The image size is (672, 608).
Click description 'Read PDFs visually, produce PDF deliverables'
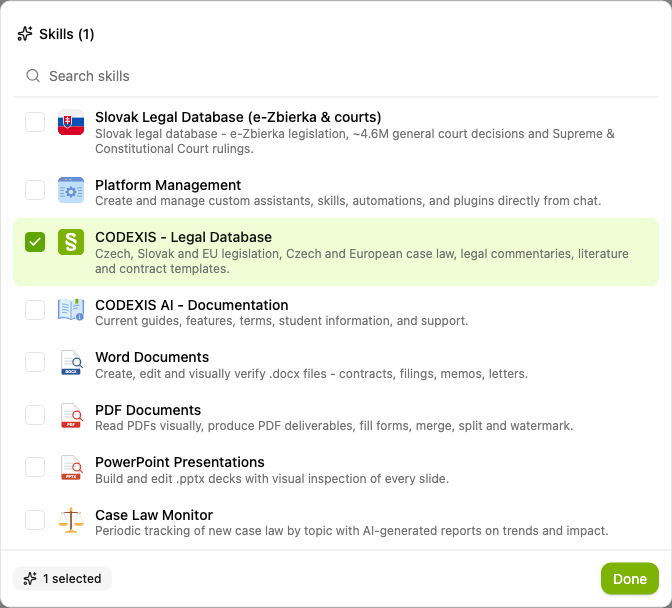click(334, 426)
